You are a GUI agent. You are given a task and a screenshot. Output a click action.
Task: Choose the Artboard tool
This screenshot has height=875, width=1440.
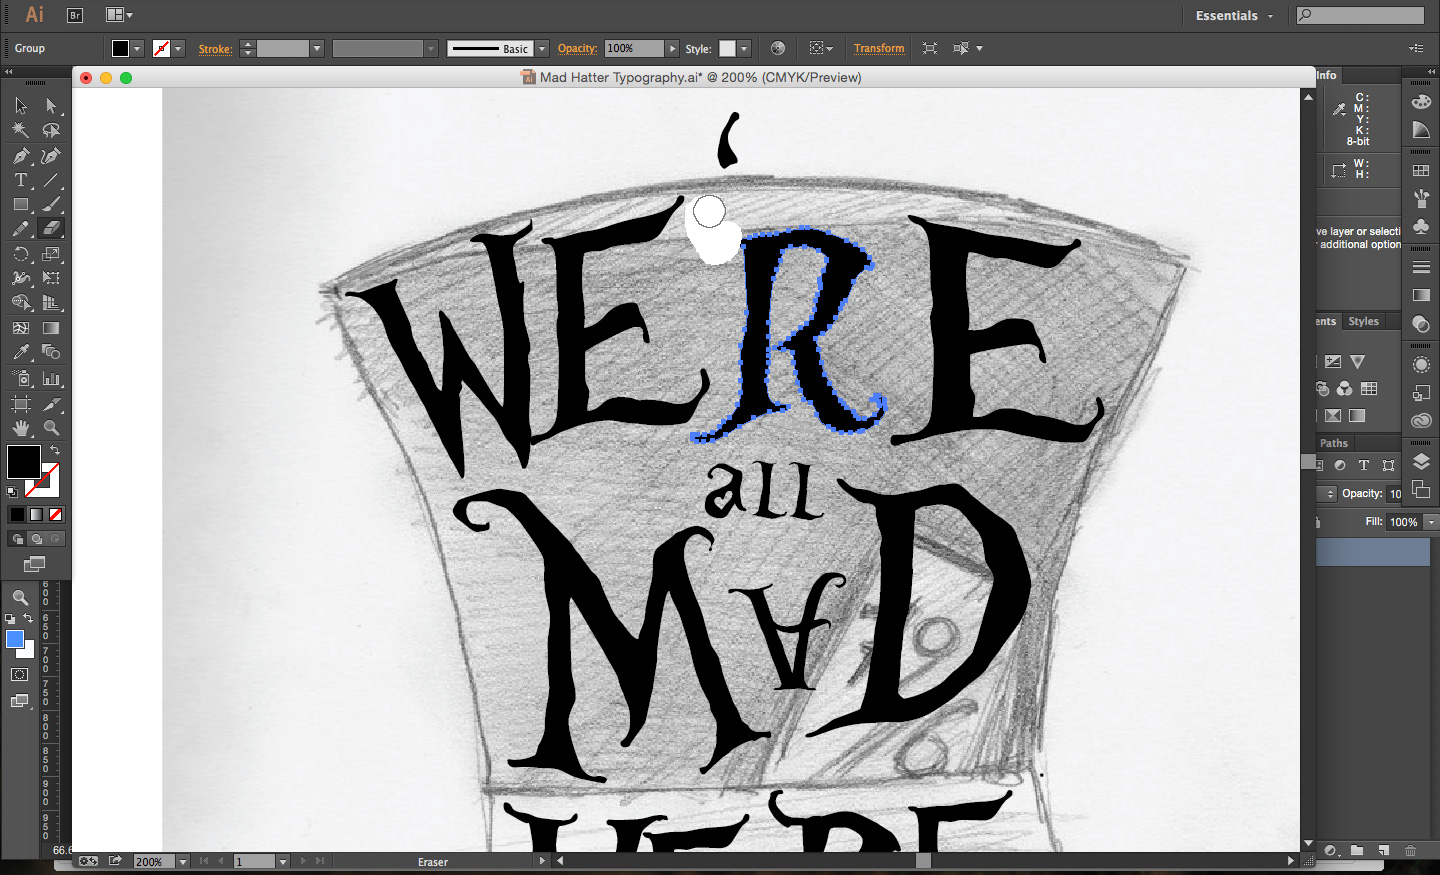[x=21, y=404]
